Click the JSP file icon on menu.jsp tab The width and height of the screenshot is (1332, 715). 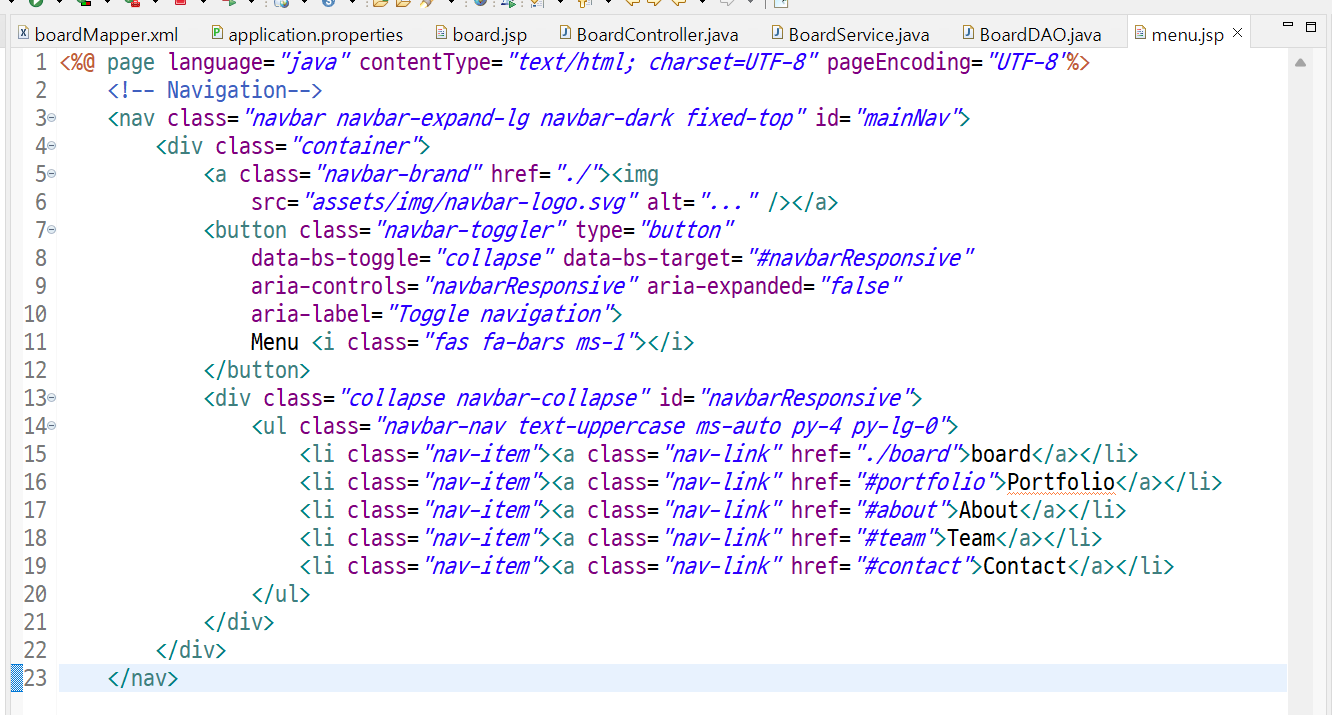tap(1141, 34)
